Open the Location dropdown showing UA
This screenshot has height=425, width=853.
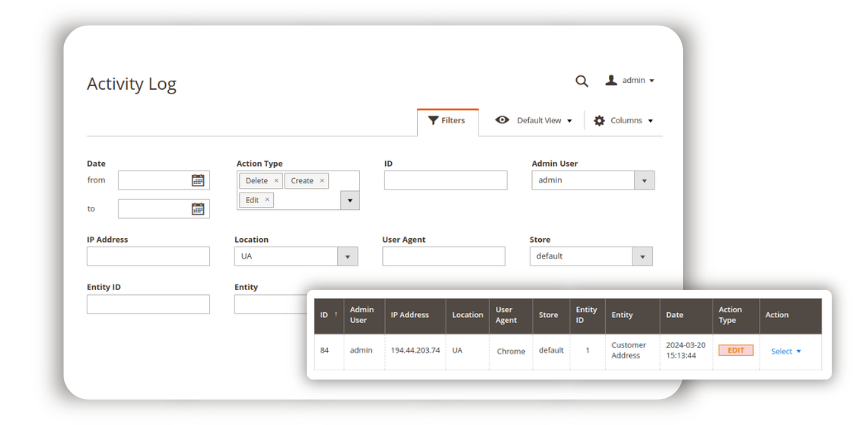(296, 256)
